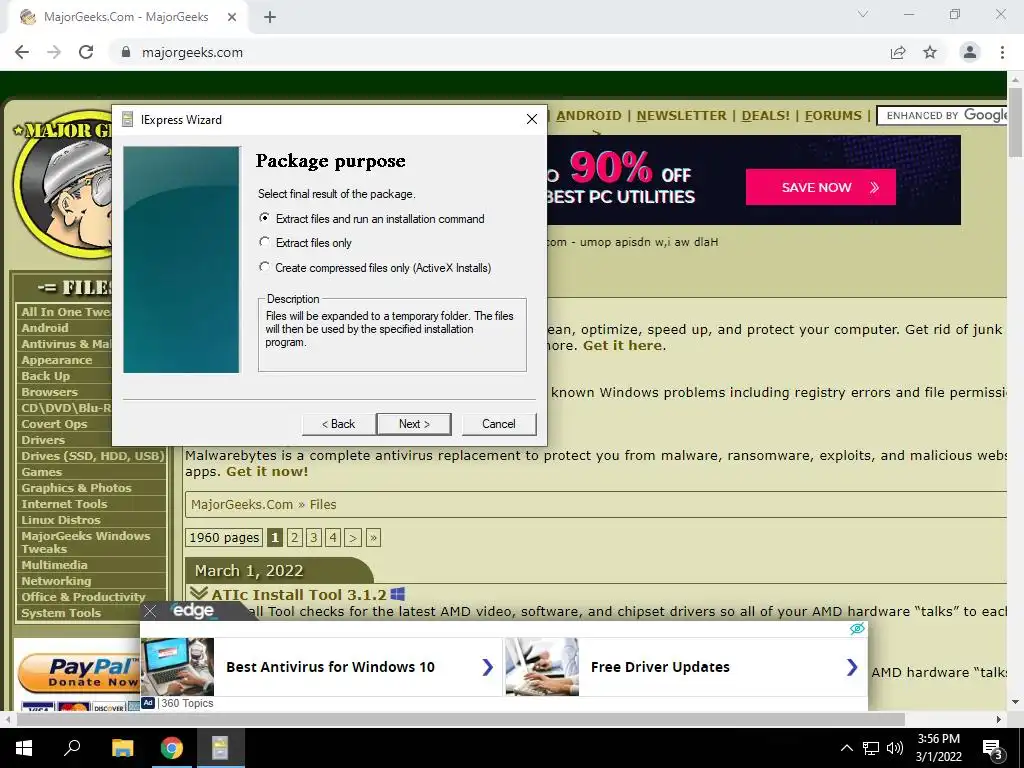Share this page via Chrome share icon
Screen dimensions: 1024x768
[898, 52]
